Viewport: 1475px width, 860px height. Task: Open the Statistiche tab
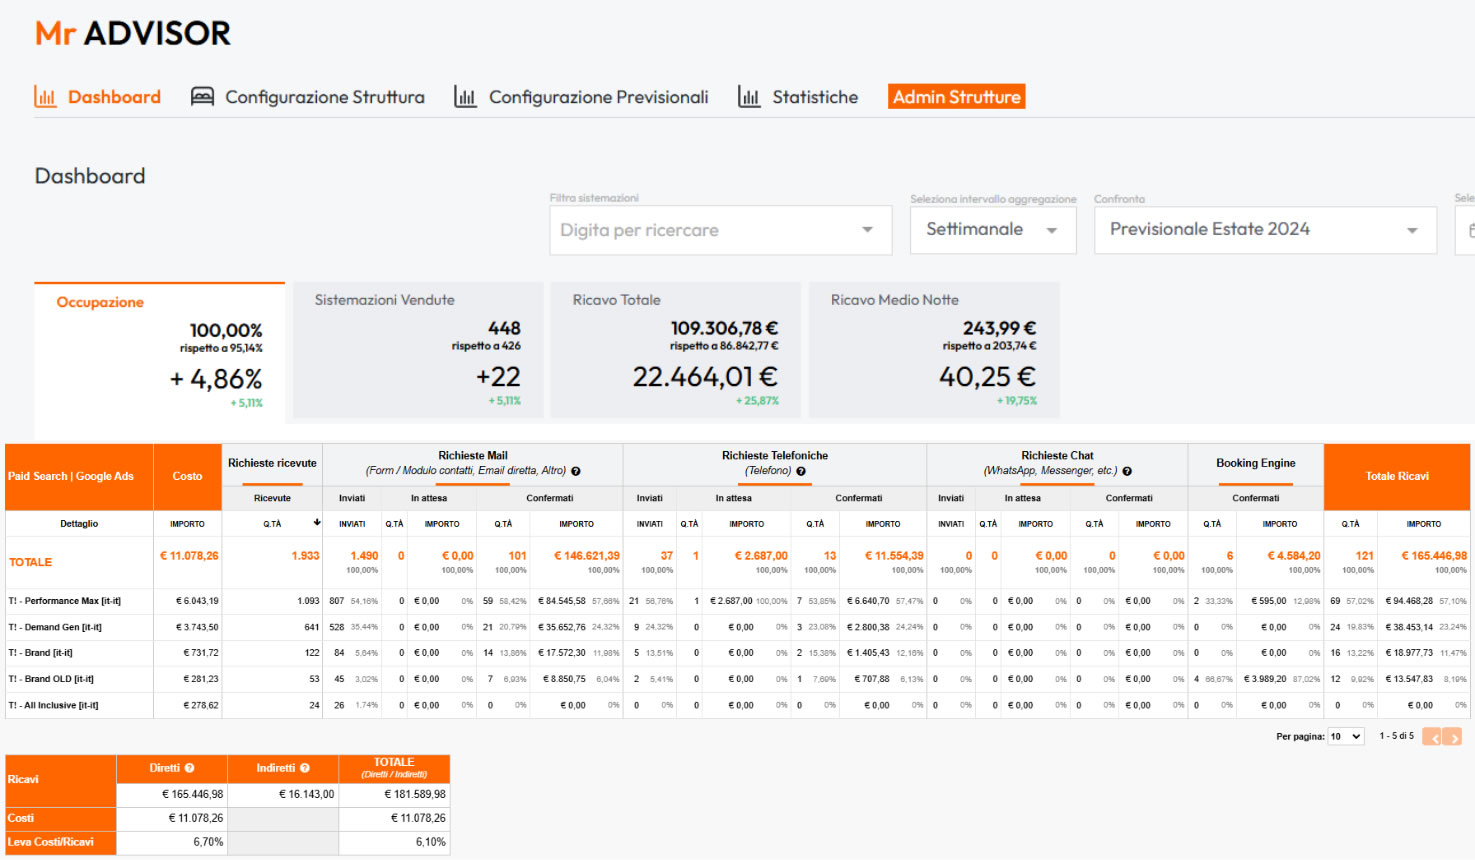[x=798, y=97]
